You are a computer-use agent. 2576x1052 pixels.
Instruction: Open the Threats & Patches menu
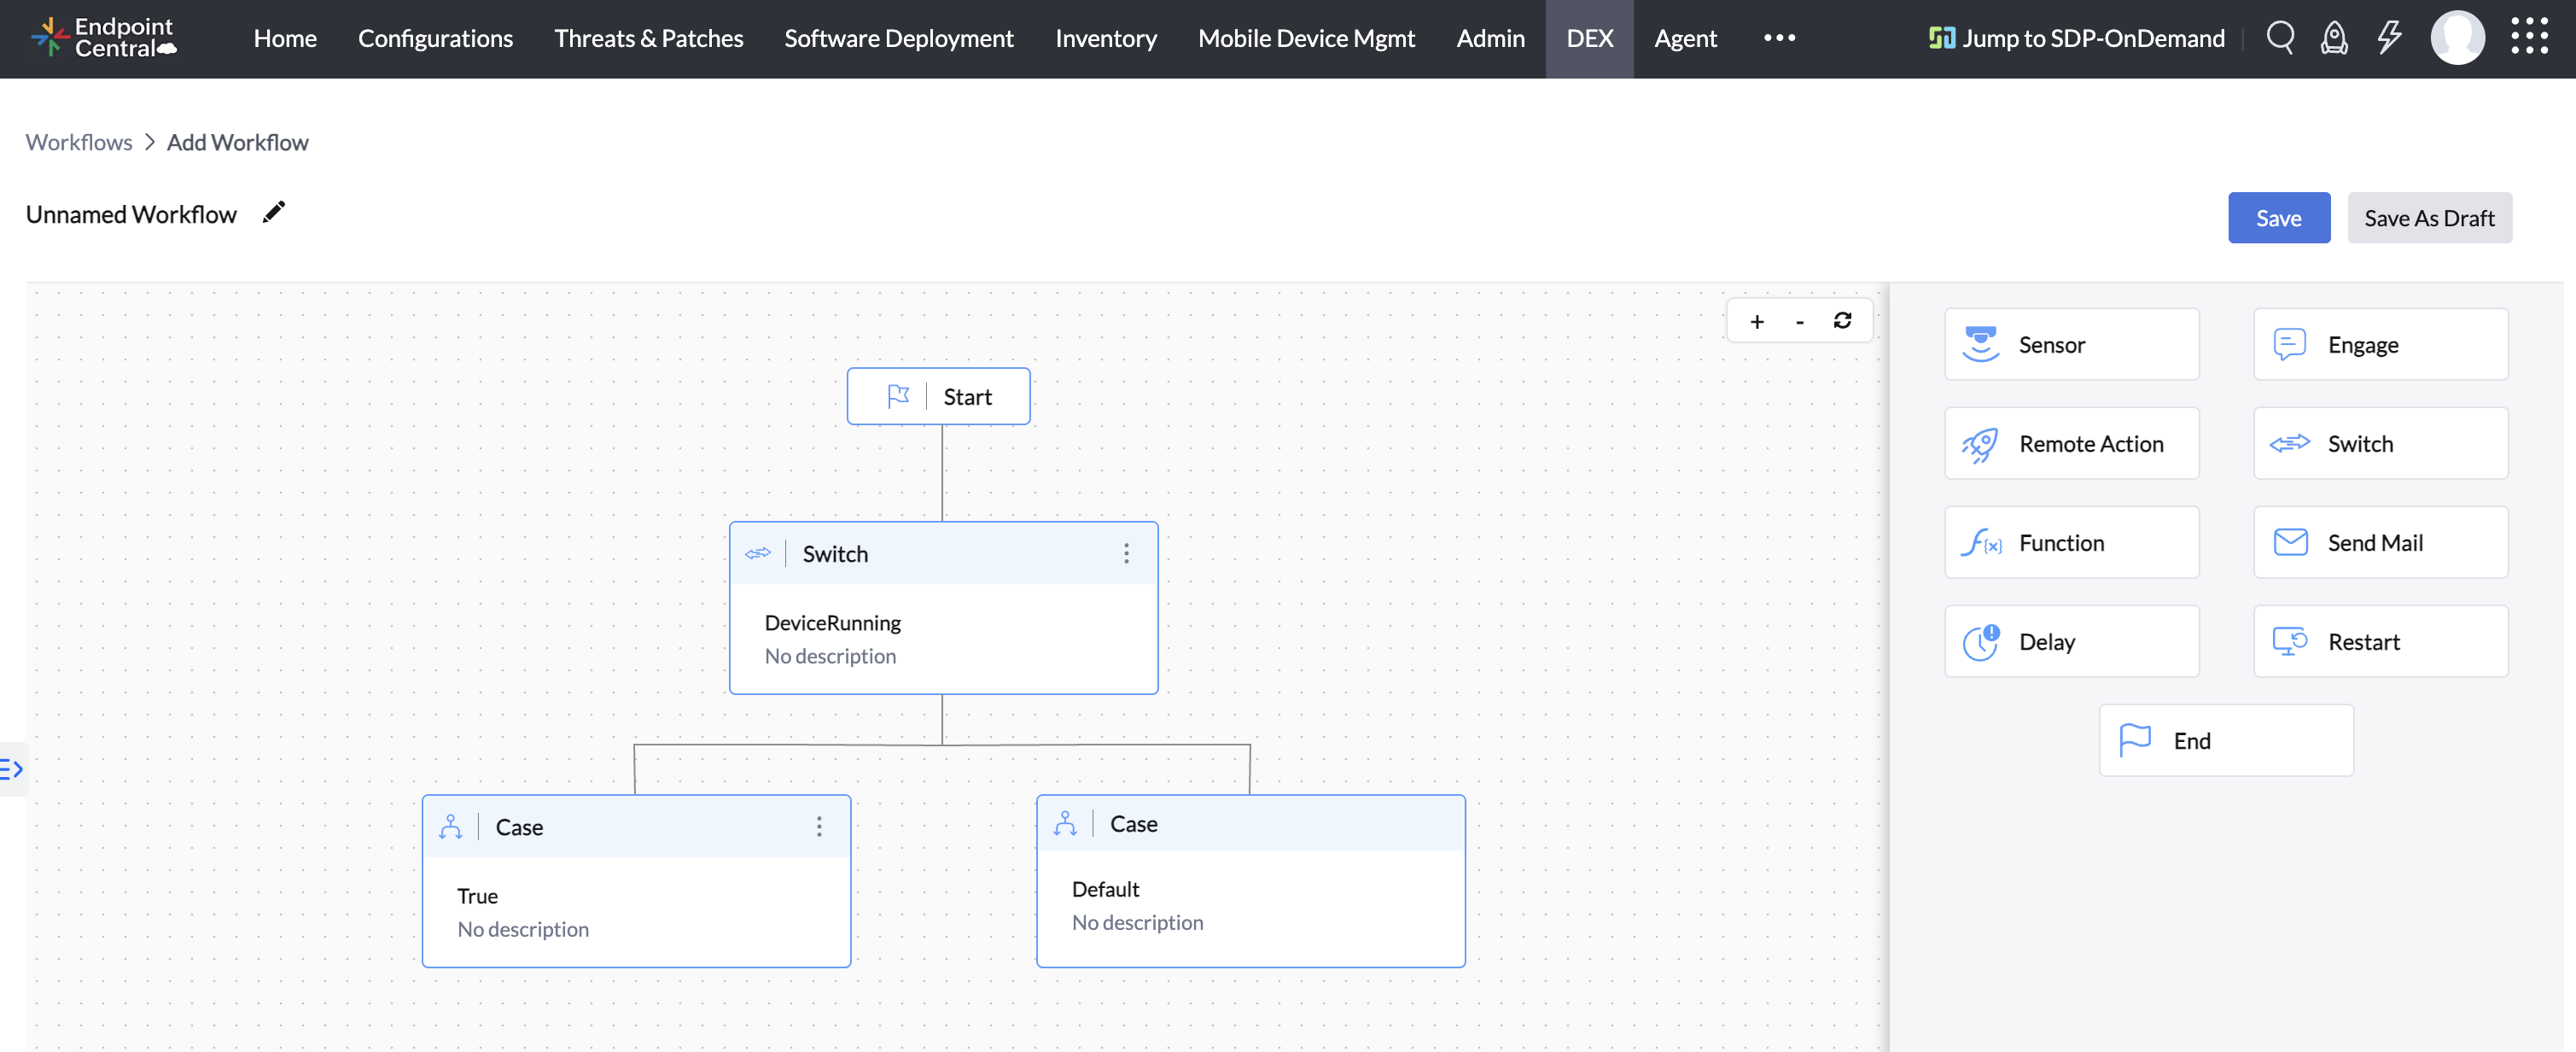[x=649, y=39]
